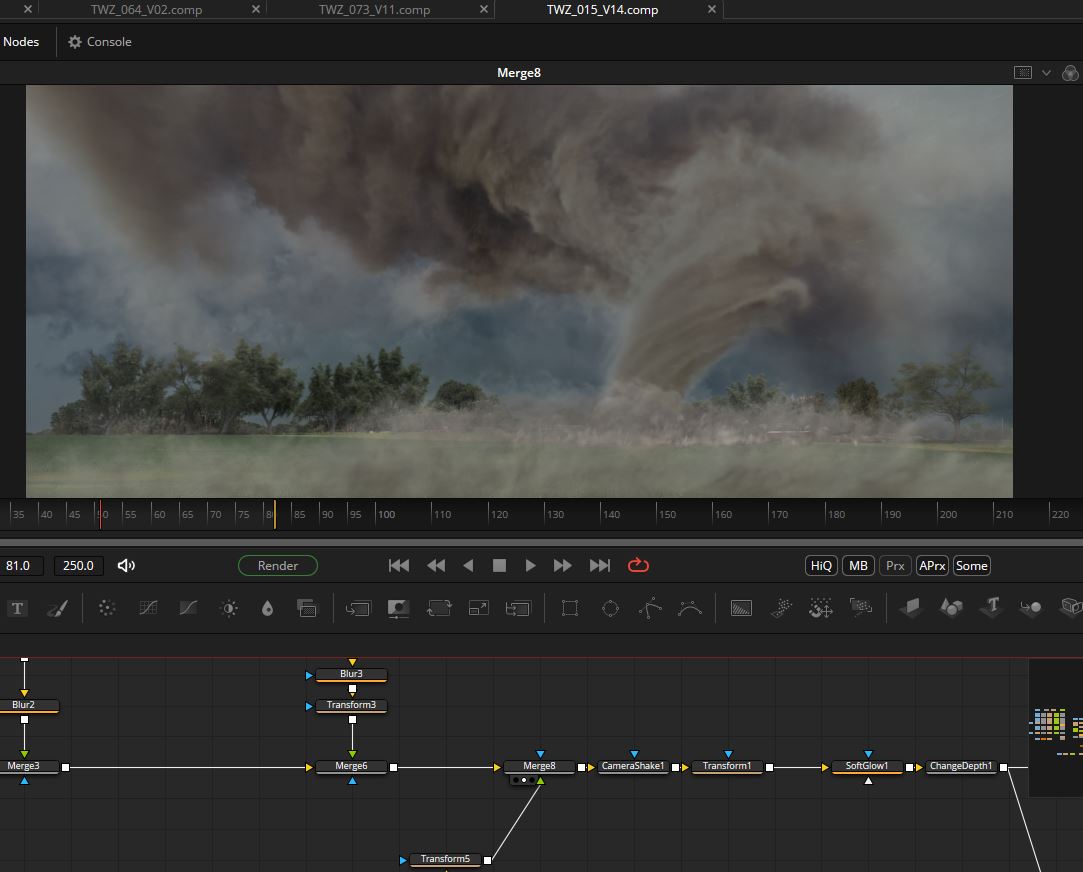Enable the Prx proxy mode
1083x872 pixels.
895,566
